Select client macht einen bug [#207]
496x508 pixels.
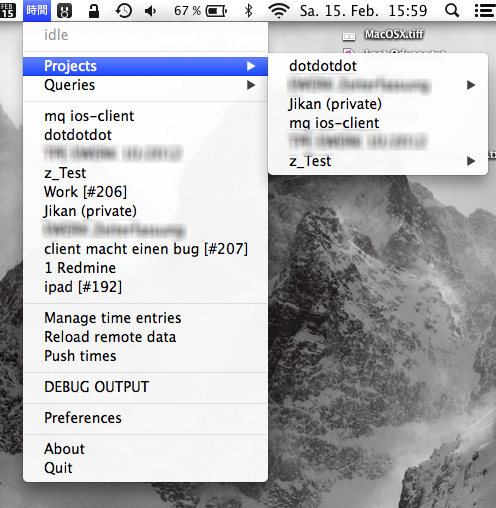pyautogui.click(x=145, y=249)
